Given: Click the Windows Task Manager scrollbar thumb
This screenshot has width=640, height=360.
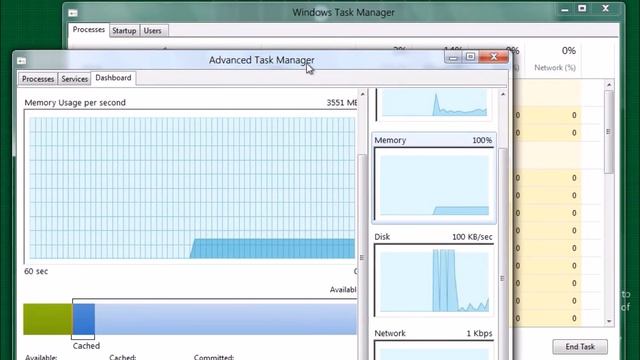Looking at the screenshot, I should [609, 131].
